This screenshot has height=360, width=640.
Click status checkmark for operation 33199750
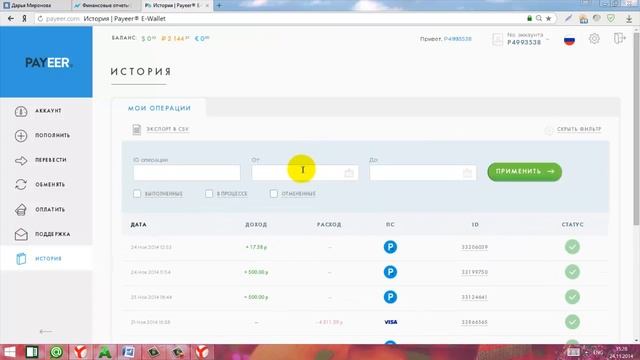point(572,272)
